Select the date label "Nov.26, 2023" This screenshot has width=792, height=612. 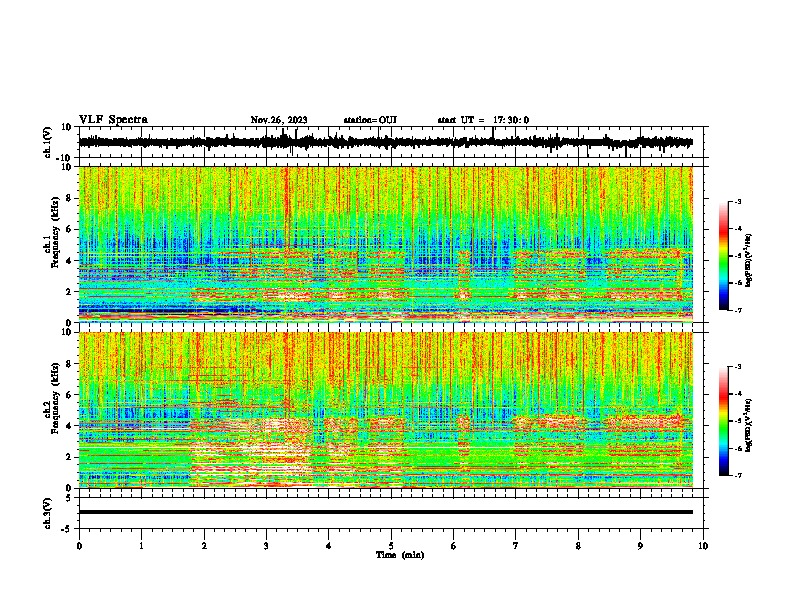click(279, 120)
